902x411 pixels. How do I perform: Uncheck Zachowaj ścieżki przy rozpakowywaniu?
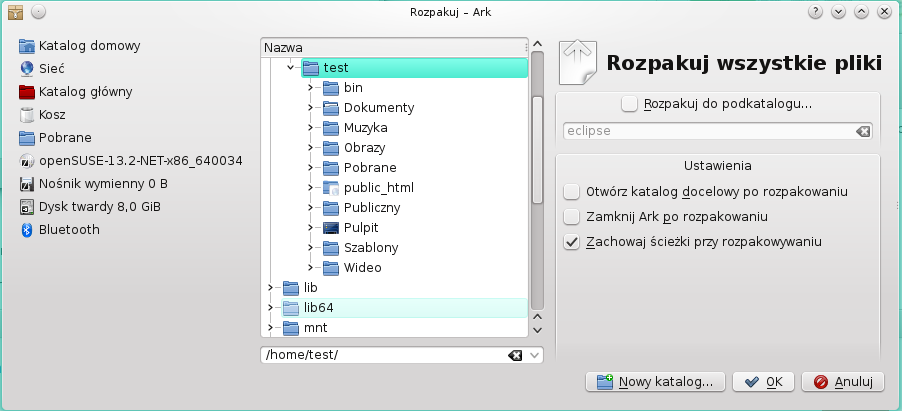(x=571, y=242)
